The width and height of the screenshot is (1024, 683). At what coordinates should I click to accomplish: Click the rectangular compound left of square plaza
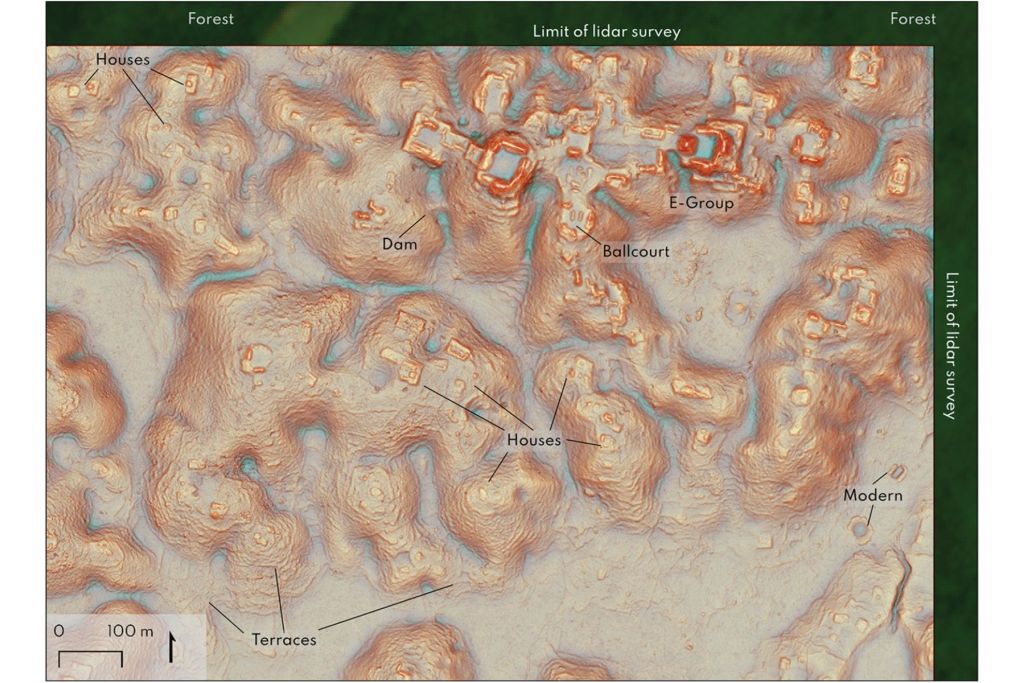435,137
